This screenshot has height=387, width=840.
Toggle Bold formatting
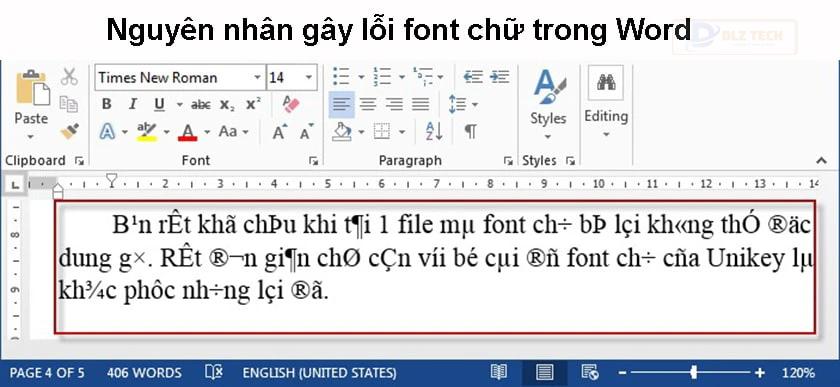coord(107,104)
